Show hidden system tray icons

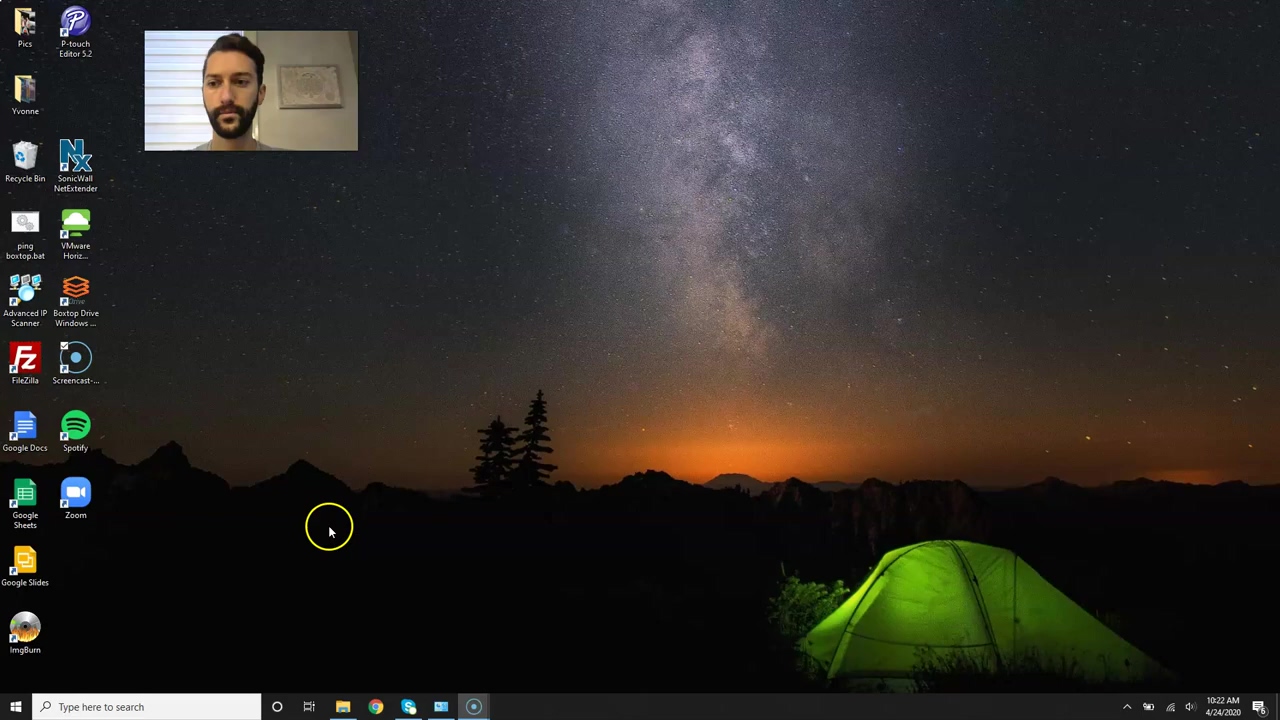(x=1127, y=707)
